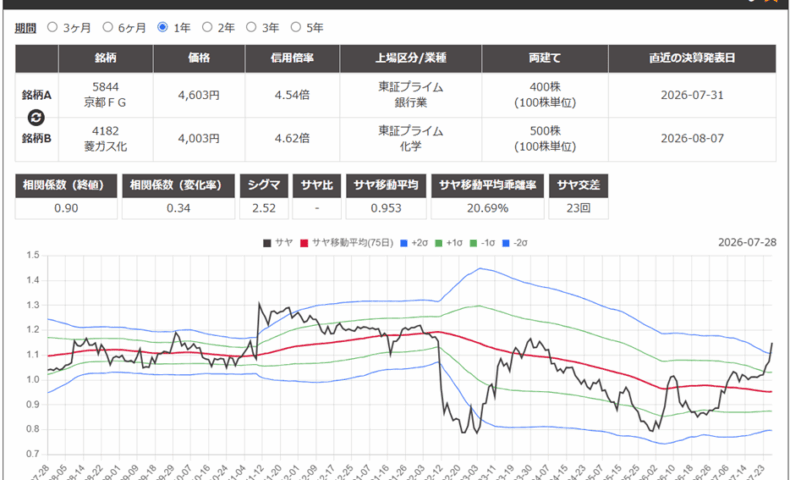Toggle the -2σ blue legend entry
The width and height of the screenshot is (790, 480).
515,243
